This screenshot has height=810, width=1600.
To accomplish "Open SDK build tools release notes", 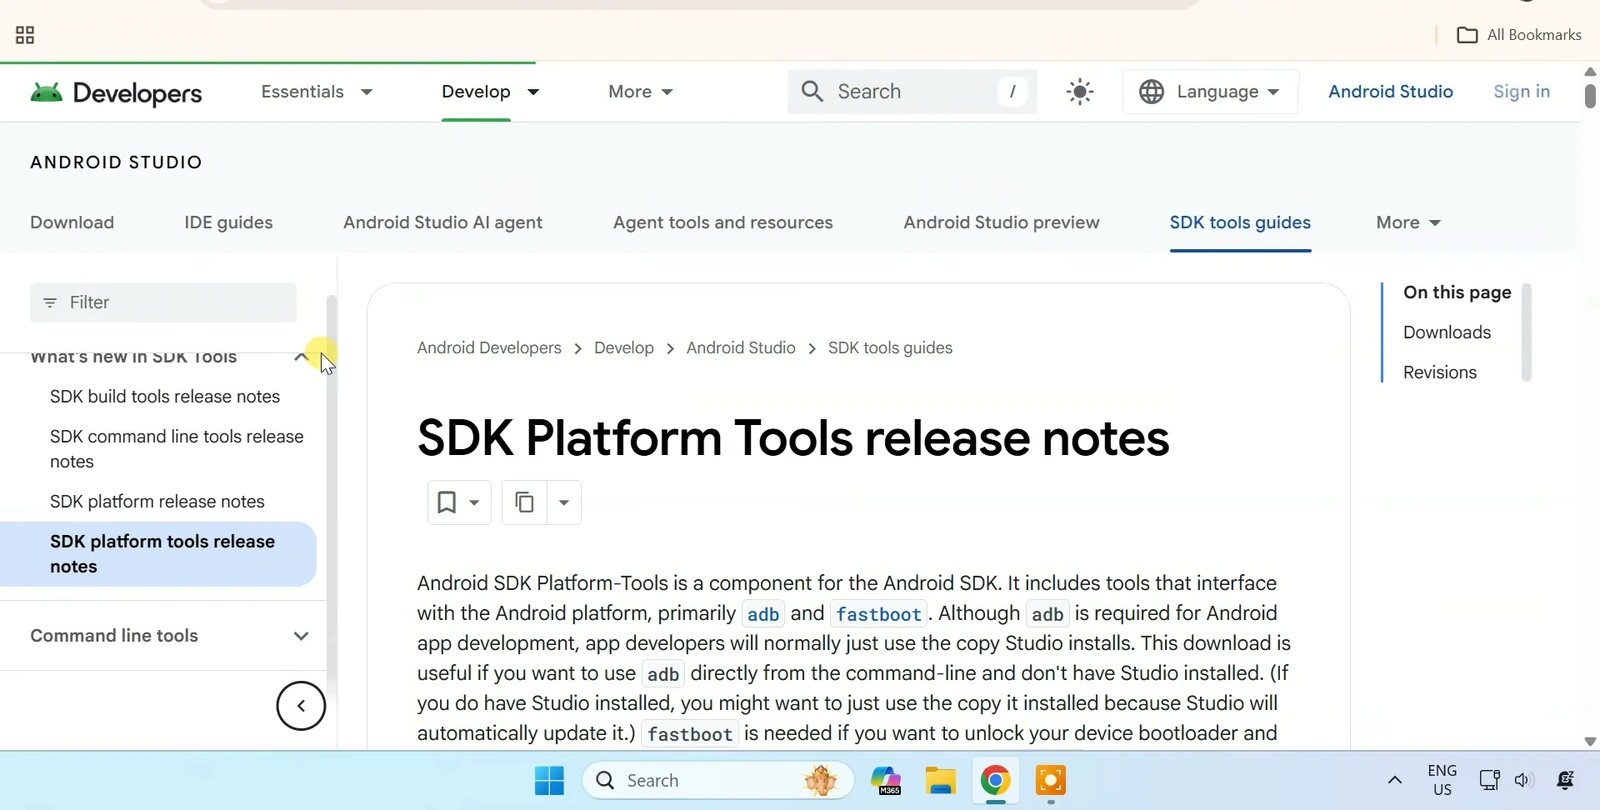I will [x=165, y=397].
